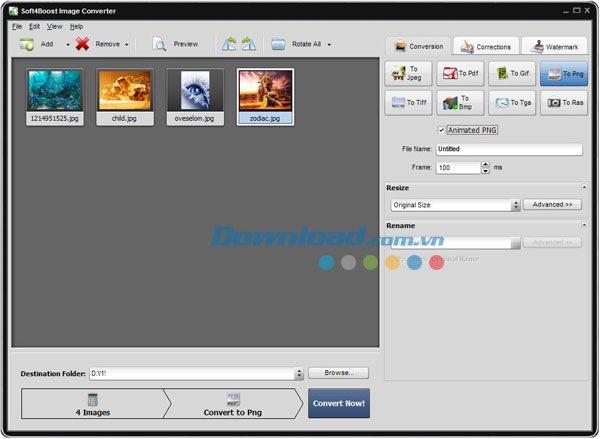Toggle the Animated PNG checkbox
The image size is (600, 439).
pyautogui.click(x=441, y=130)
